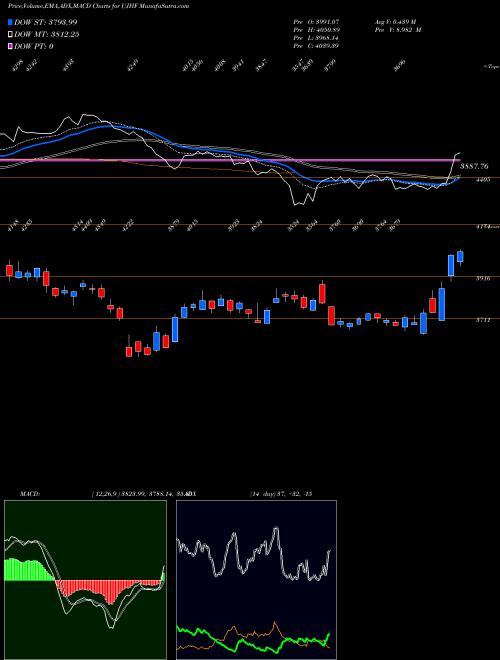This screenshot has height=660, width=500.
Task: Click the 3916 price axis label
Action: coord(483,278)
